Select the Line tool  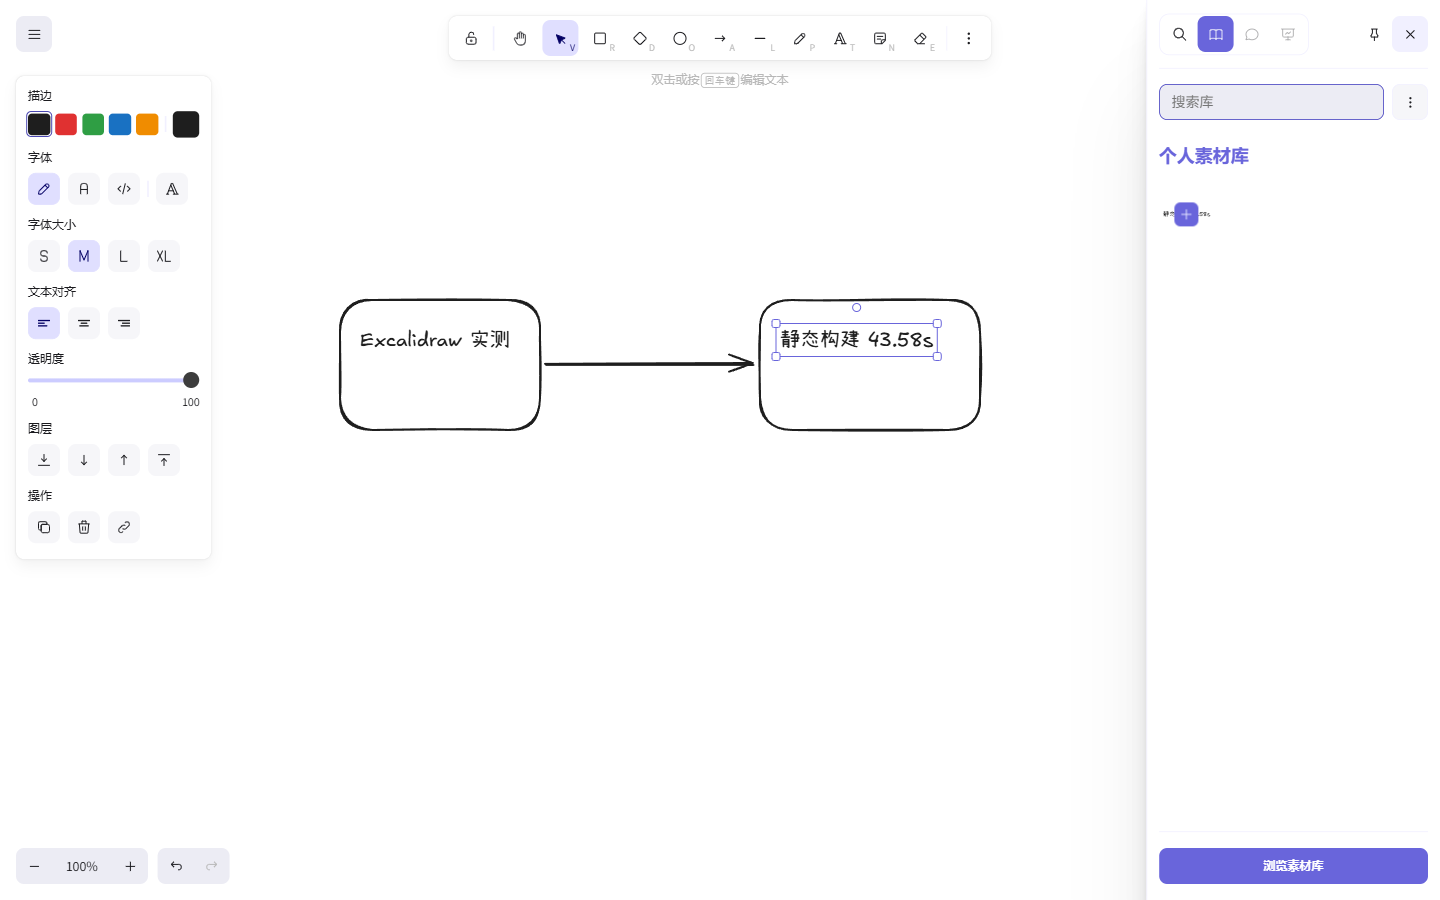click(760, 39)
